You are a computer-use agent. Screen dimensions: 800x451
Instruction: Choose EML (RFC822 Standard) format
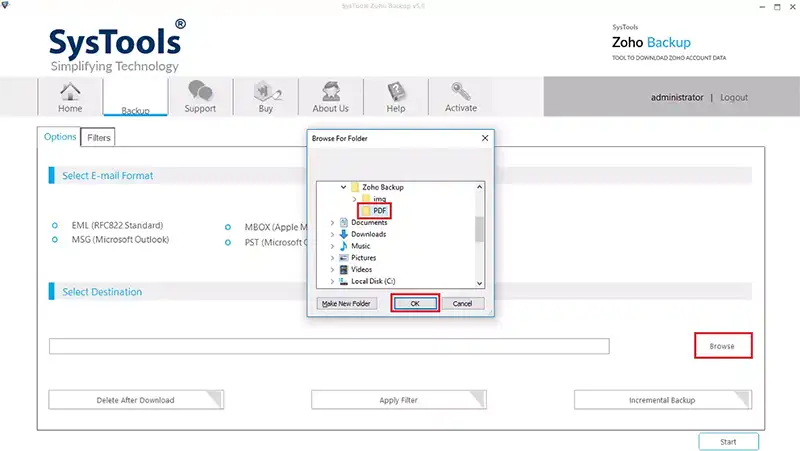55,225
